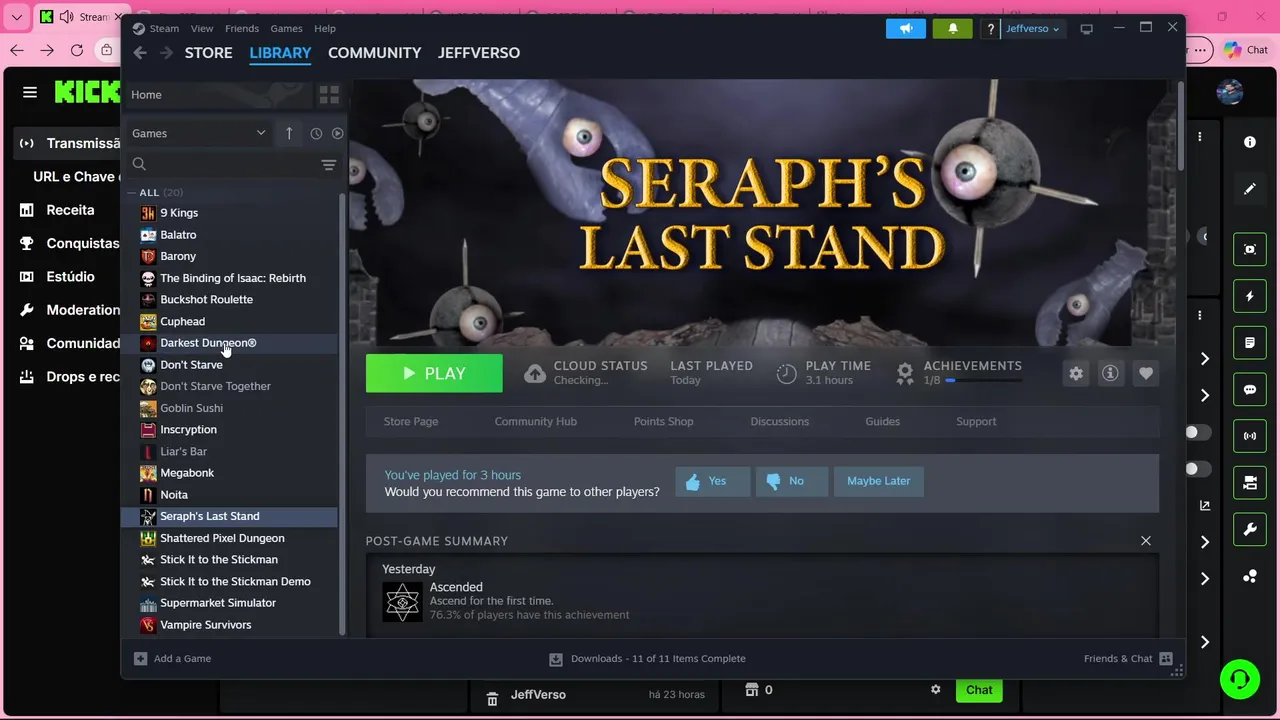Switch to STORE tab
The width and height of the screenshot is (1280, 720).
[208, 53]
